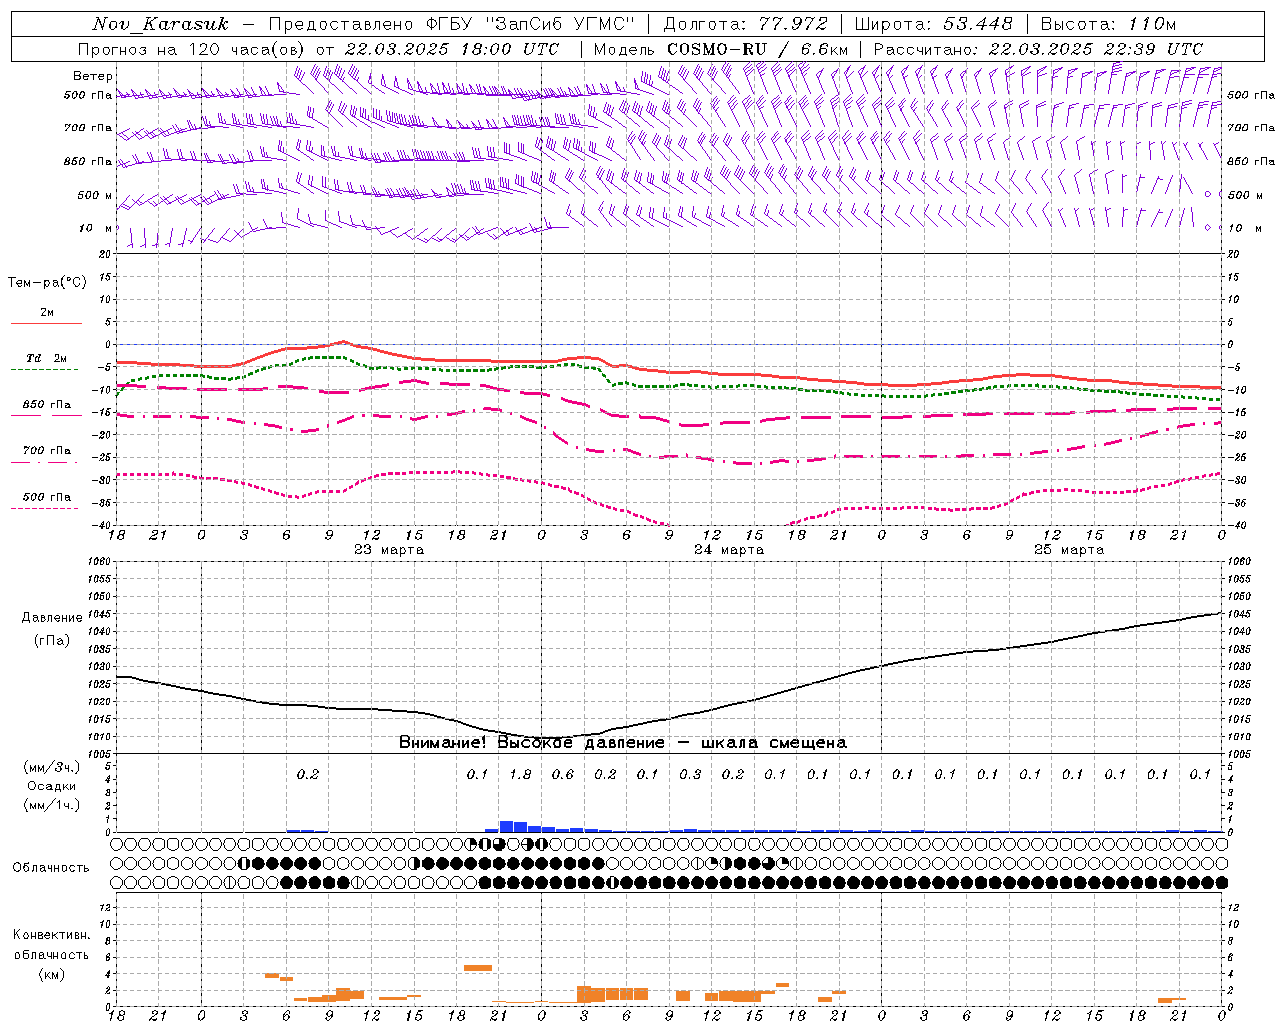This screenshot has height=1024, width=1280.
Task: Click the 1005 tick on left pressure axis
Action: click(99, 753)
